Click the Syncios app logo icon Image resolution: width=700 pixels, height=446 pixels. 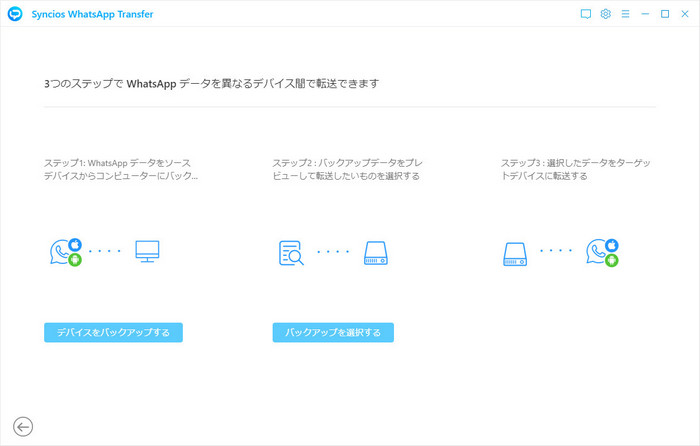pyautogui.click(x=15, y=14)
